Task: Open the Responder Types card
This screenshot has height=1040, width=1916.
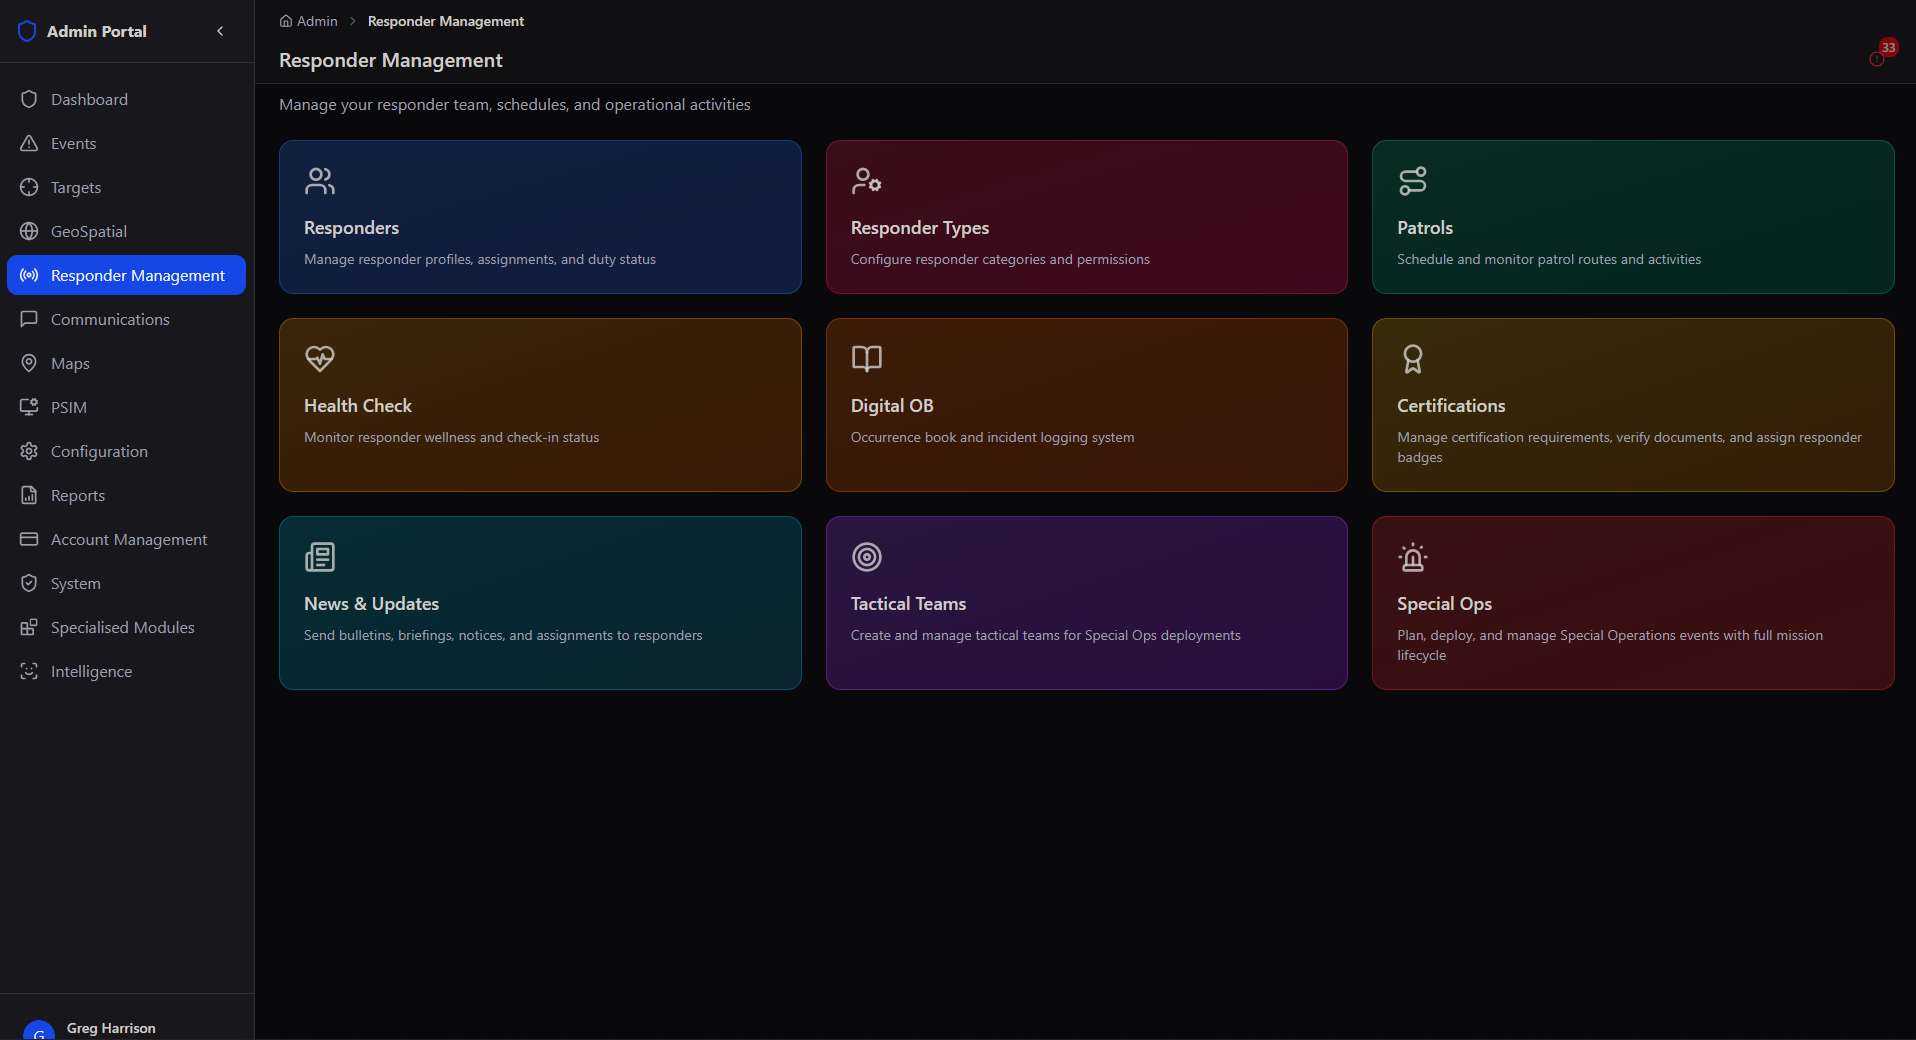Action: pyautogui.click(x=1086, y=217)
